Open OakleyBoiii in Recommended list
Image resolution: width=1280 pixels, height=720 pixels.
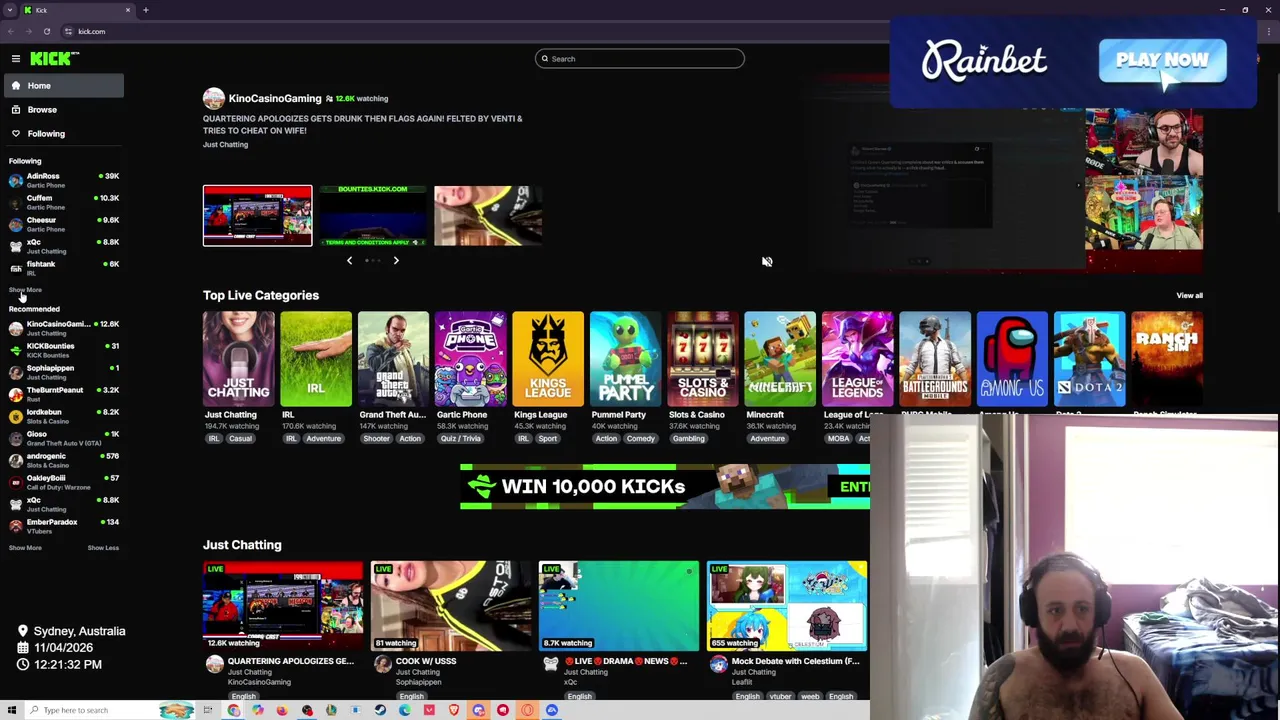click(x=62, y=482)
